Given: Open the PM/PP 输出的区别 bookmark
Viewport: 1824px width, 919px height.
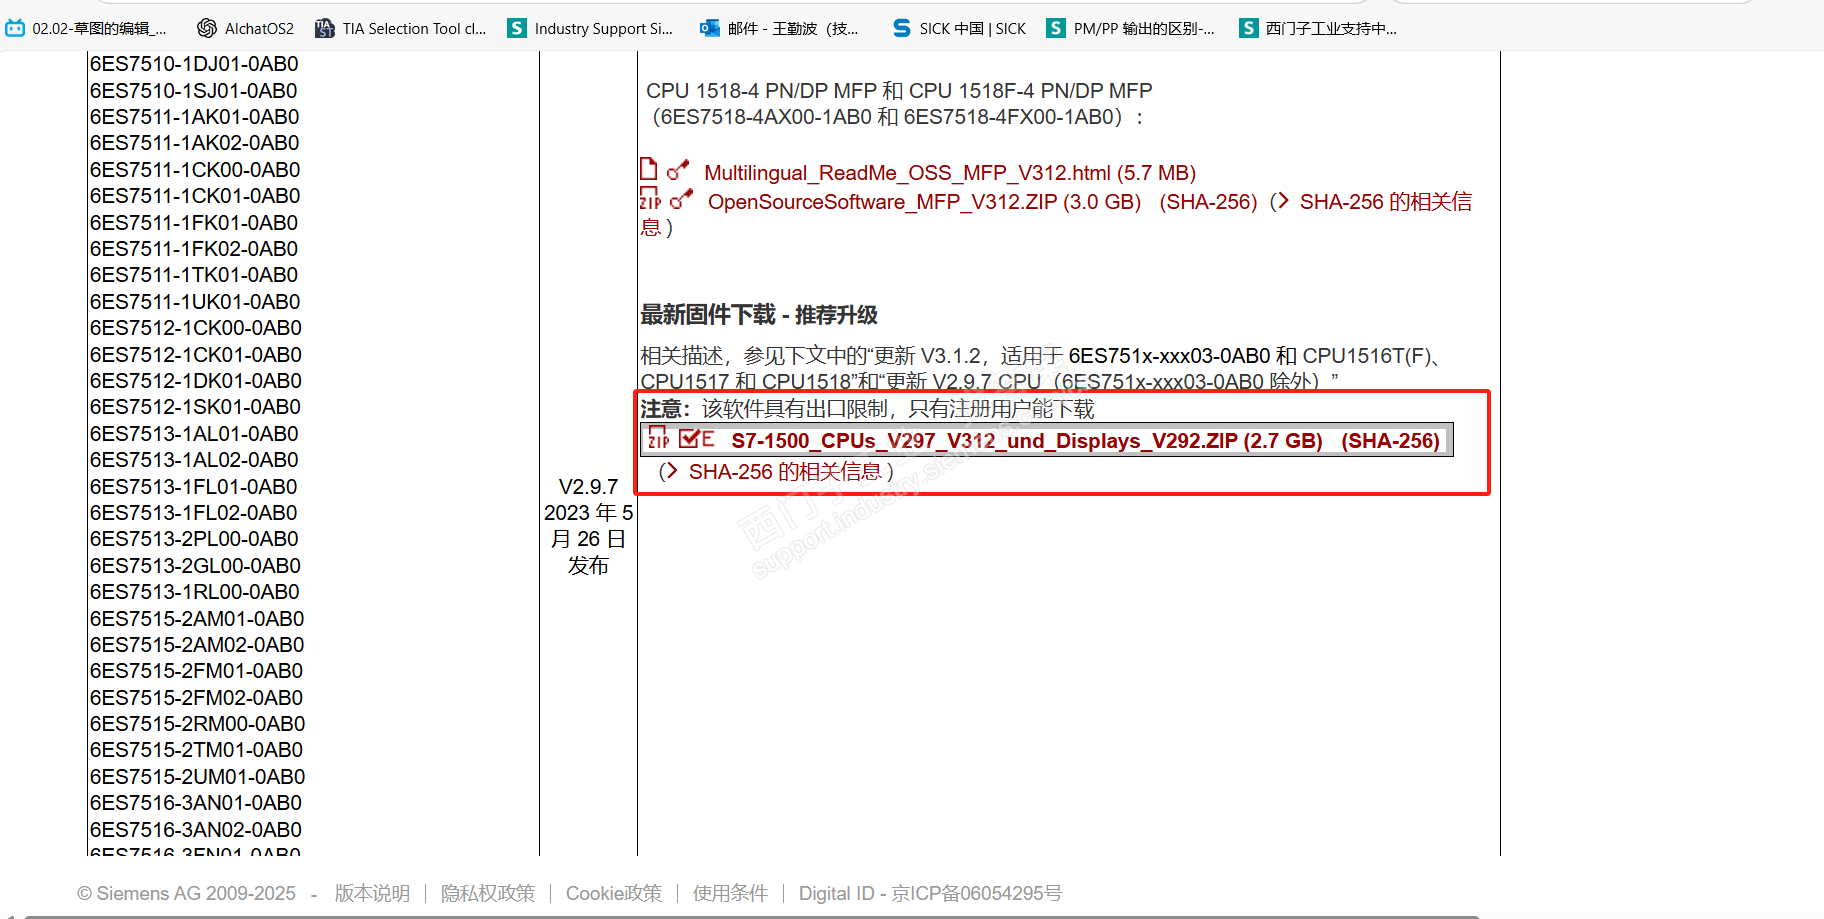Looking at the screenshot, I should (x=1130, y=28).
